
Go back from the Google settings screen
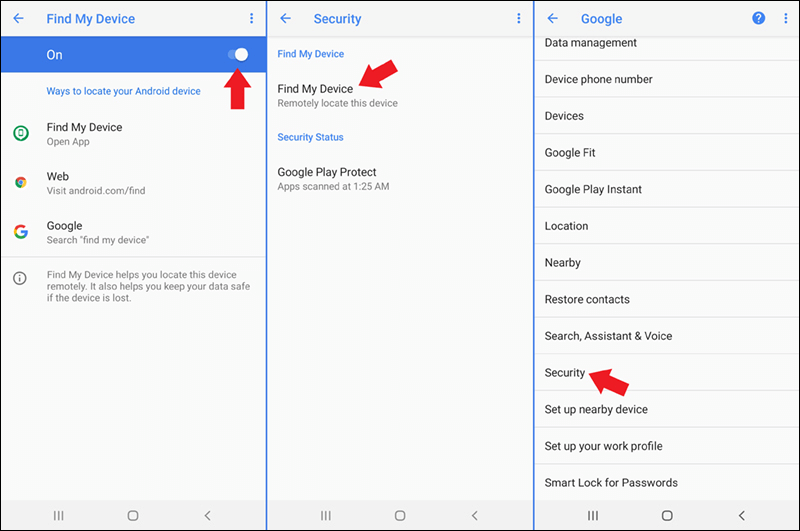click(x=553, y=18)
